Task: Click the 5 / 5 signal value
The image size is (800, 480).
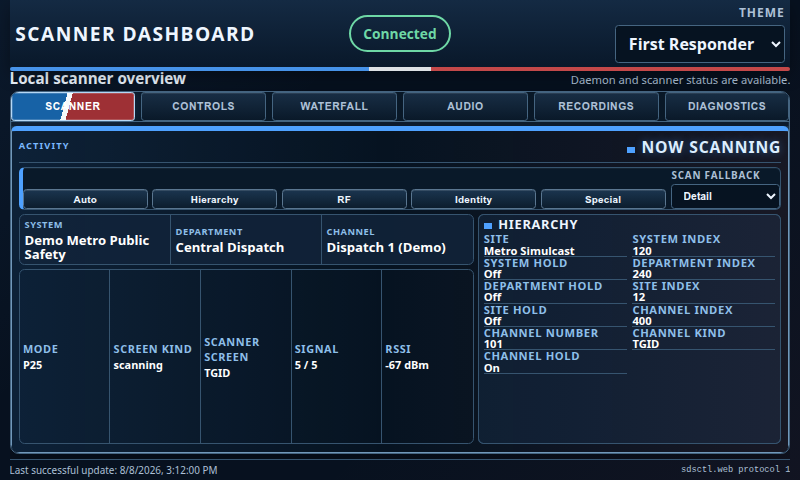Action: (306, 365)
